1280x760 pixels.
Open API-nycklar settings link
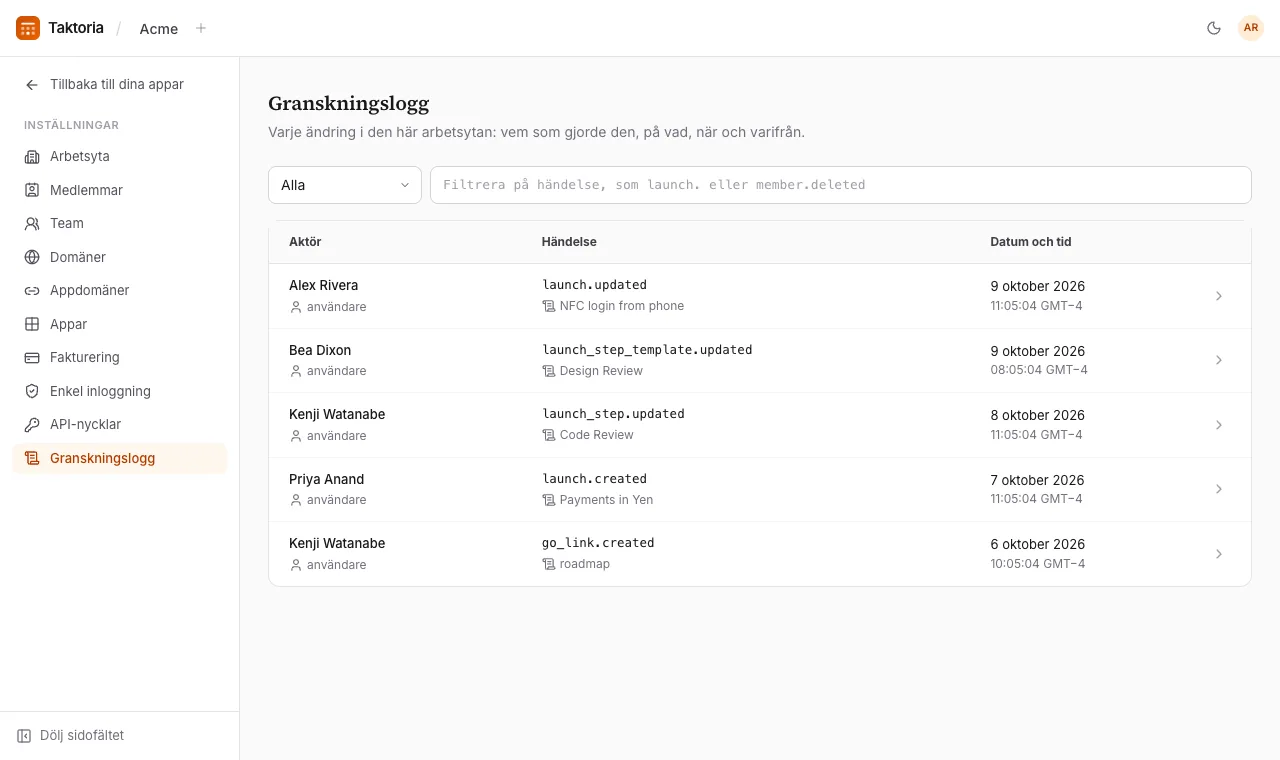(120, 425)
